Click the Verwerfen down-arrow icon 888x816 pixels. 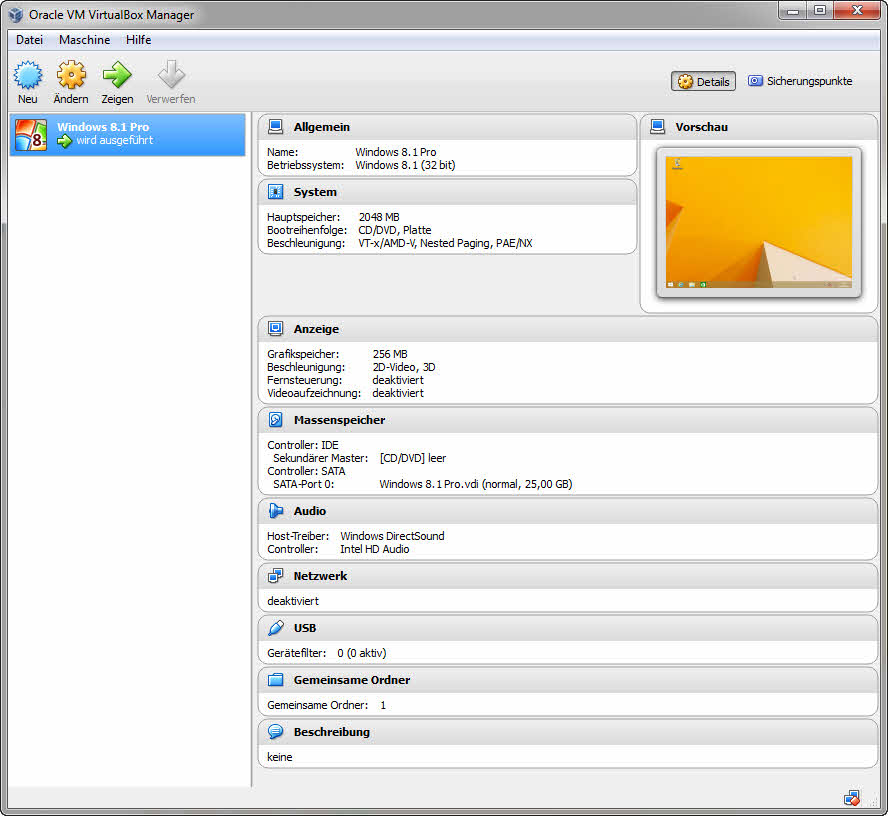tap(171, 75)
